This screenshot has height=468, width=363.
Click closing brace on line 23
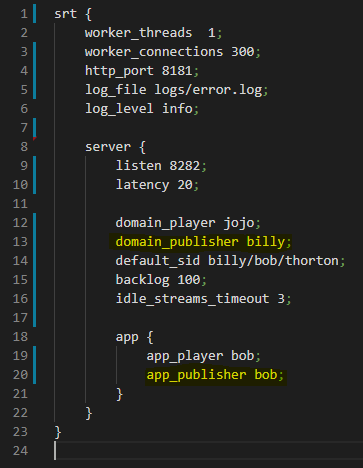tap(58, 432)
